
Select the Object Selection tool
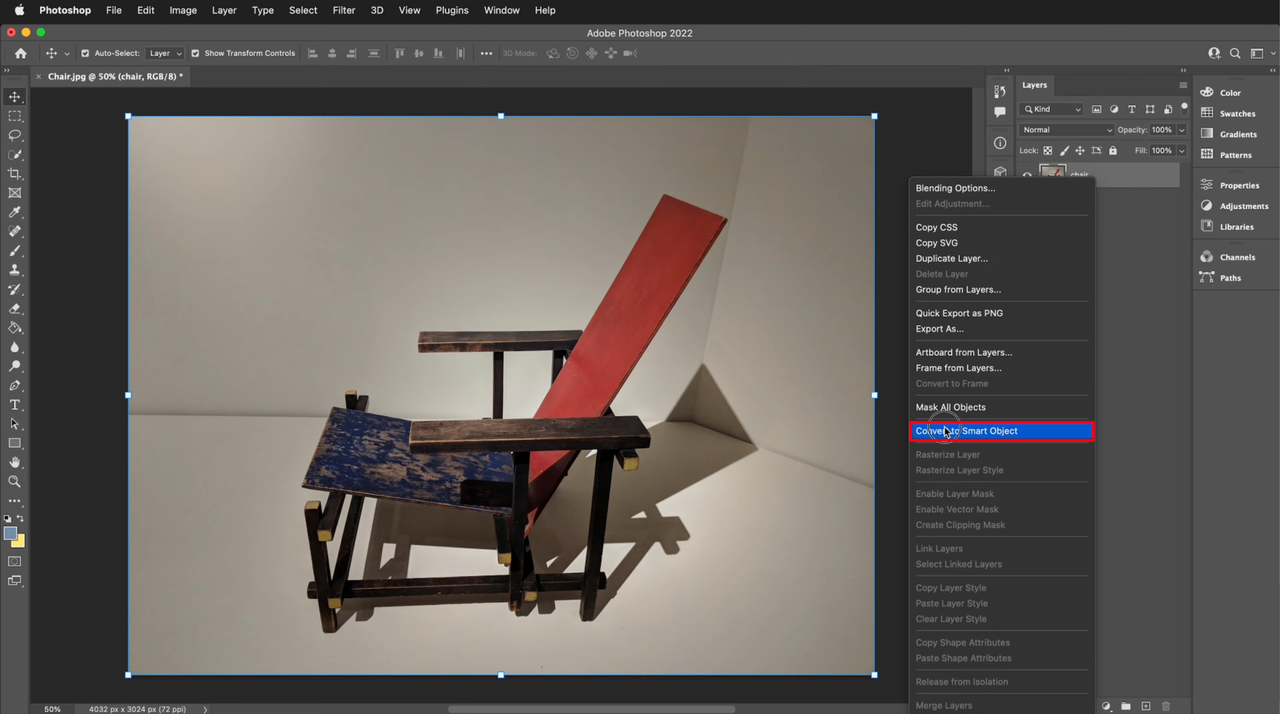tap(15, 154)
